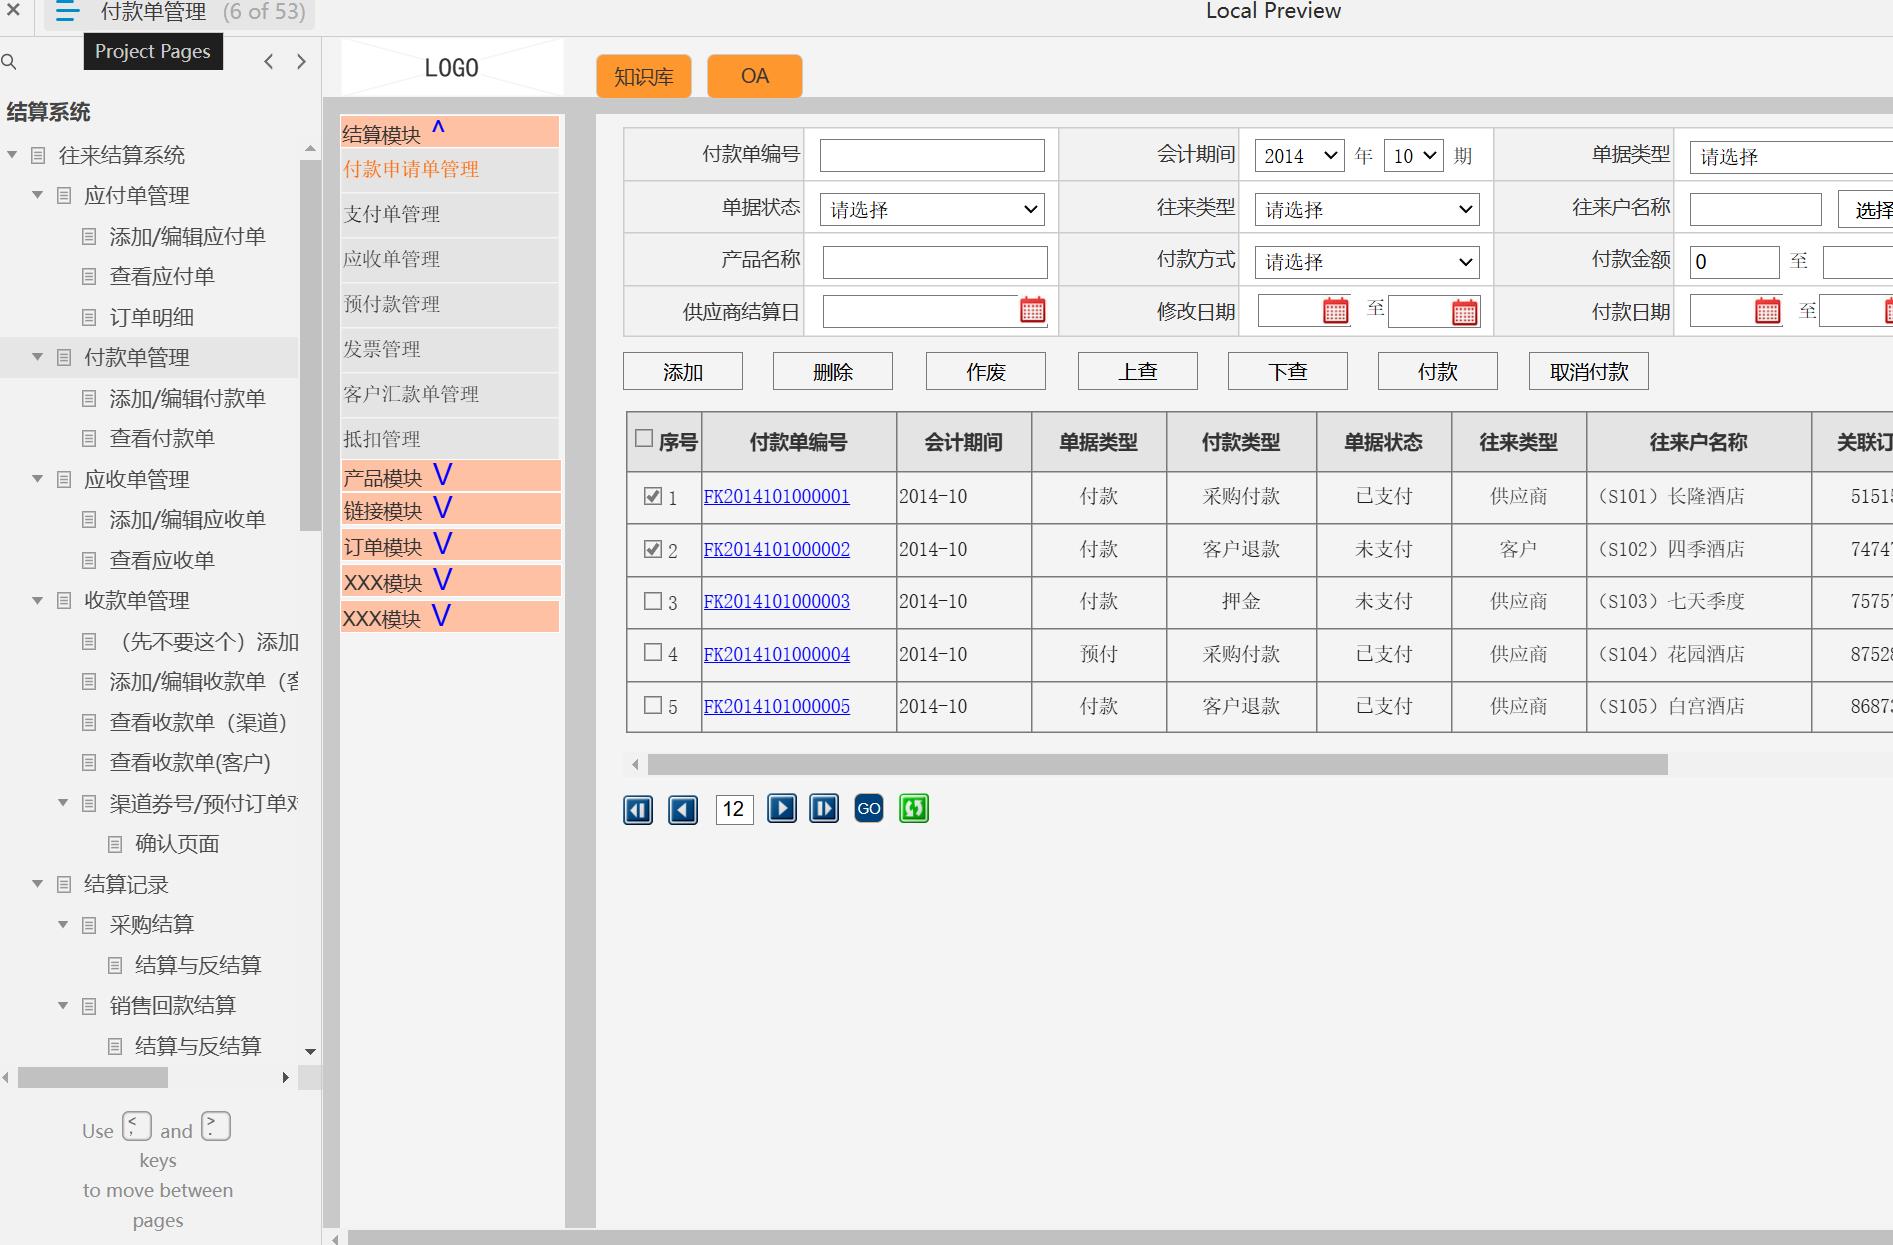This screenshot has width=1893, height=1245.
Task: Collapse the 收款单管理 tree node
Action: coord(38,600)
